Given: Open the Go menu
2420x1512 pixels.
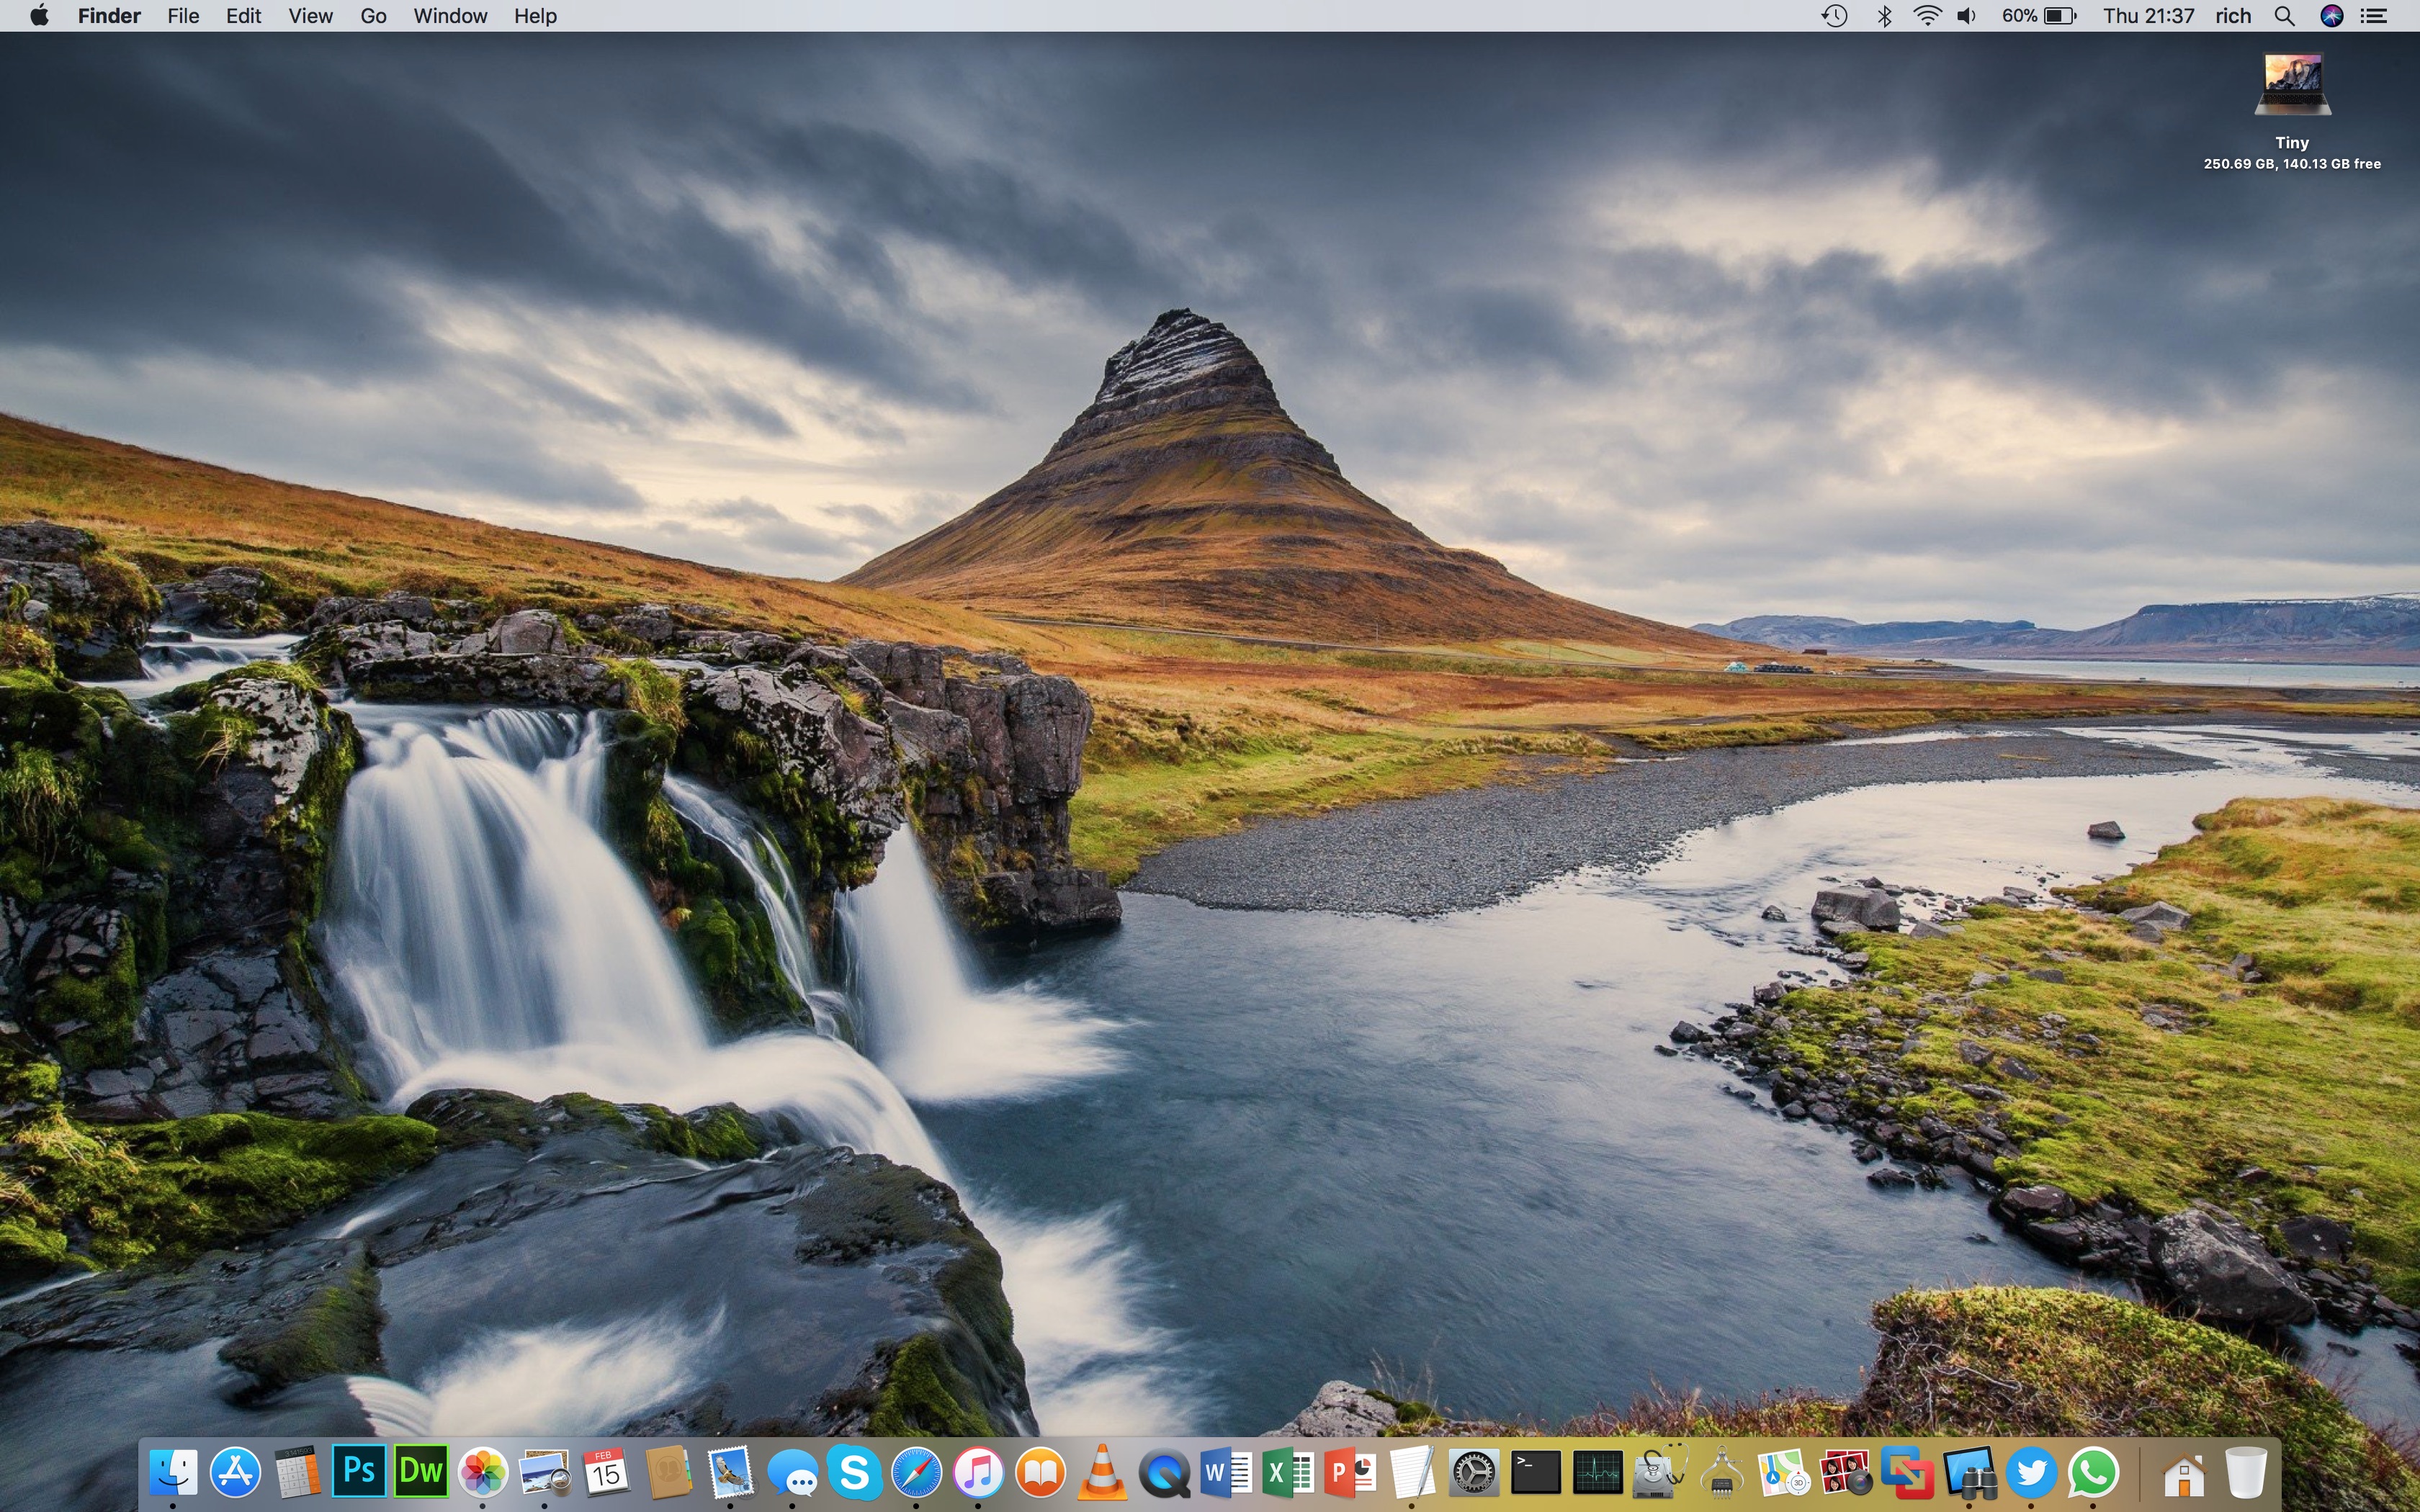Looking at the screenshot, I should [373, 16].
